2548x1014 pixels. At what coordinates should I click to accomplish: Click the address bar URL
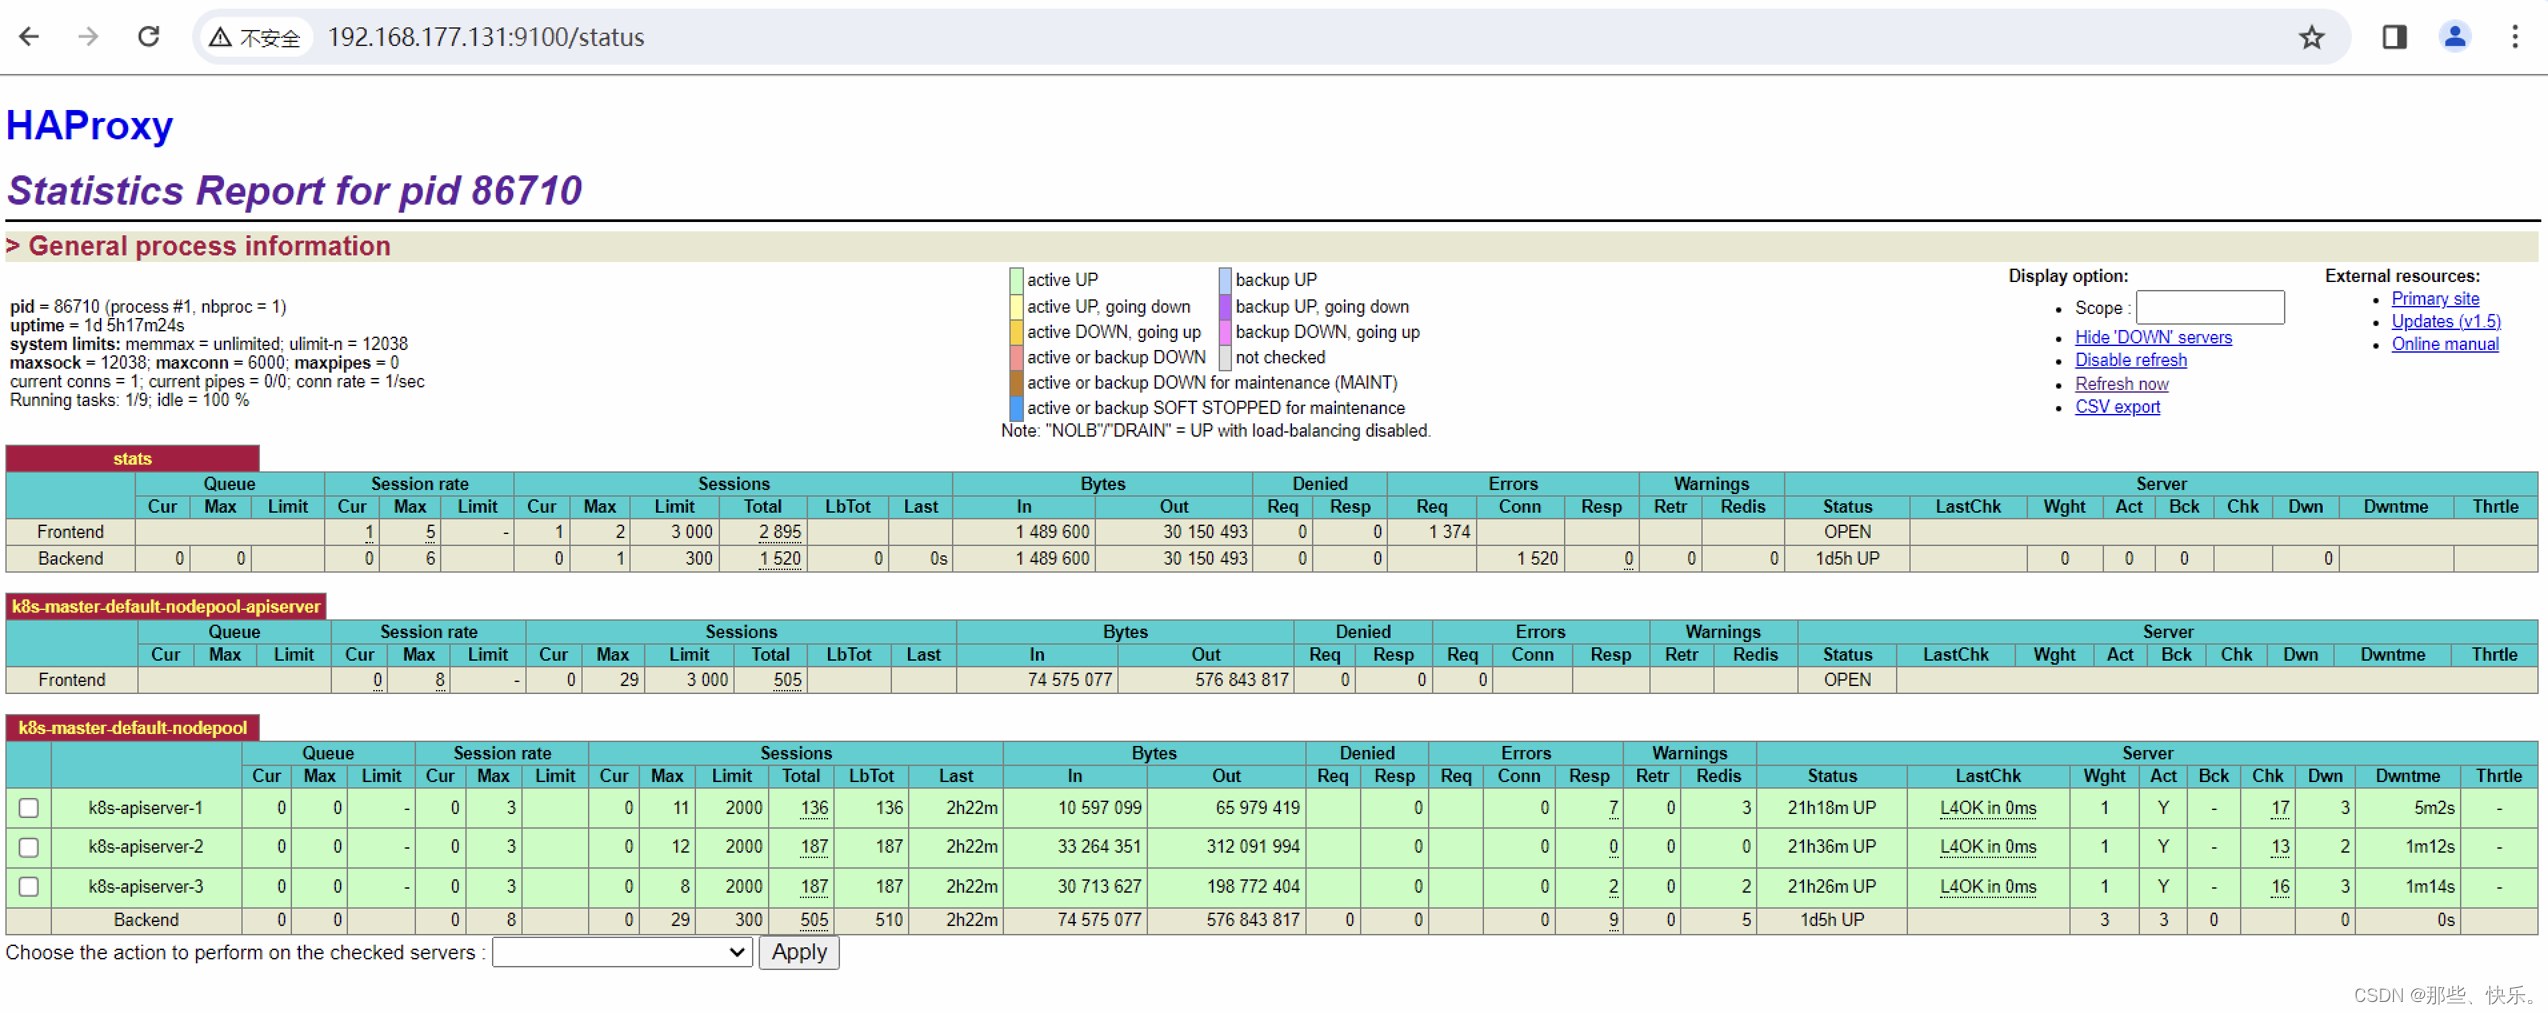coord(486,38)
